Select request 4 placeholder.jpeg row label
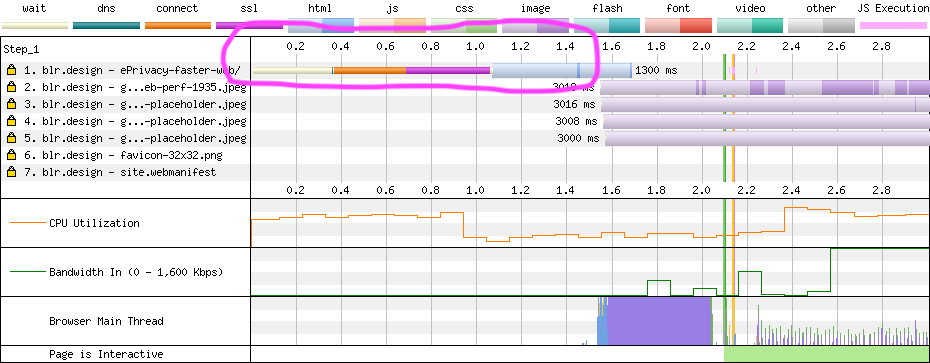 pyautogui.click(x=135, y=122)
